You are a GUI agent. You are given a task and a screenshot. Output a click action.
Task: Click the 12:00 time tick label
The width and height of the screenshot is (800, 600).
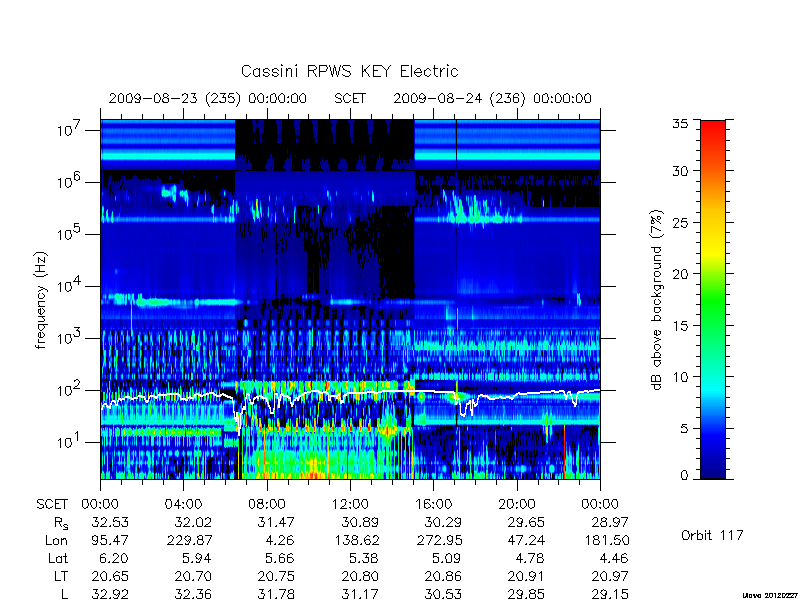coord(349,504)
